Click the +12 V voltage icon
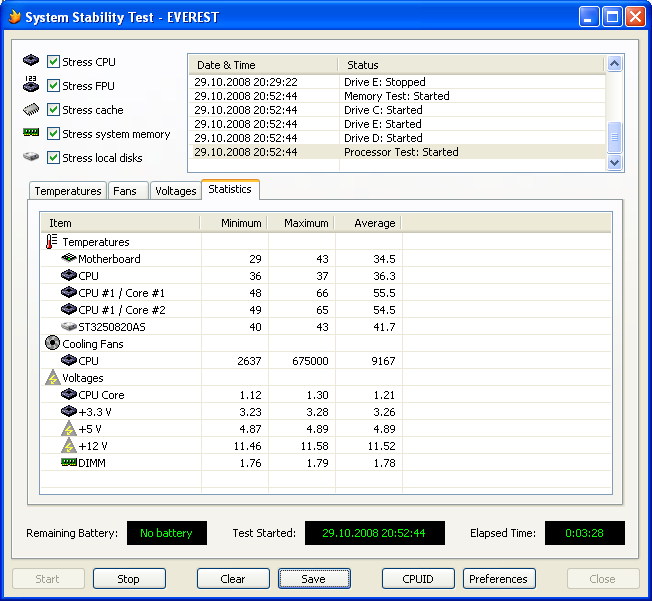 (x=68, y=445)
